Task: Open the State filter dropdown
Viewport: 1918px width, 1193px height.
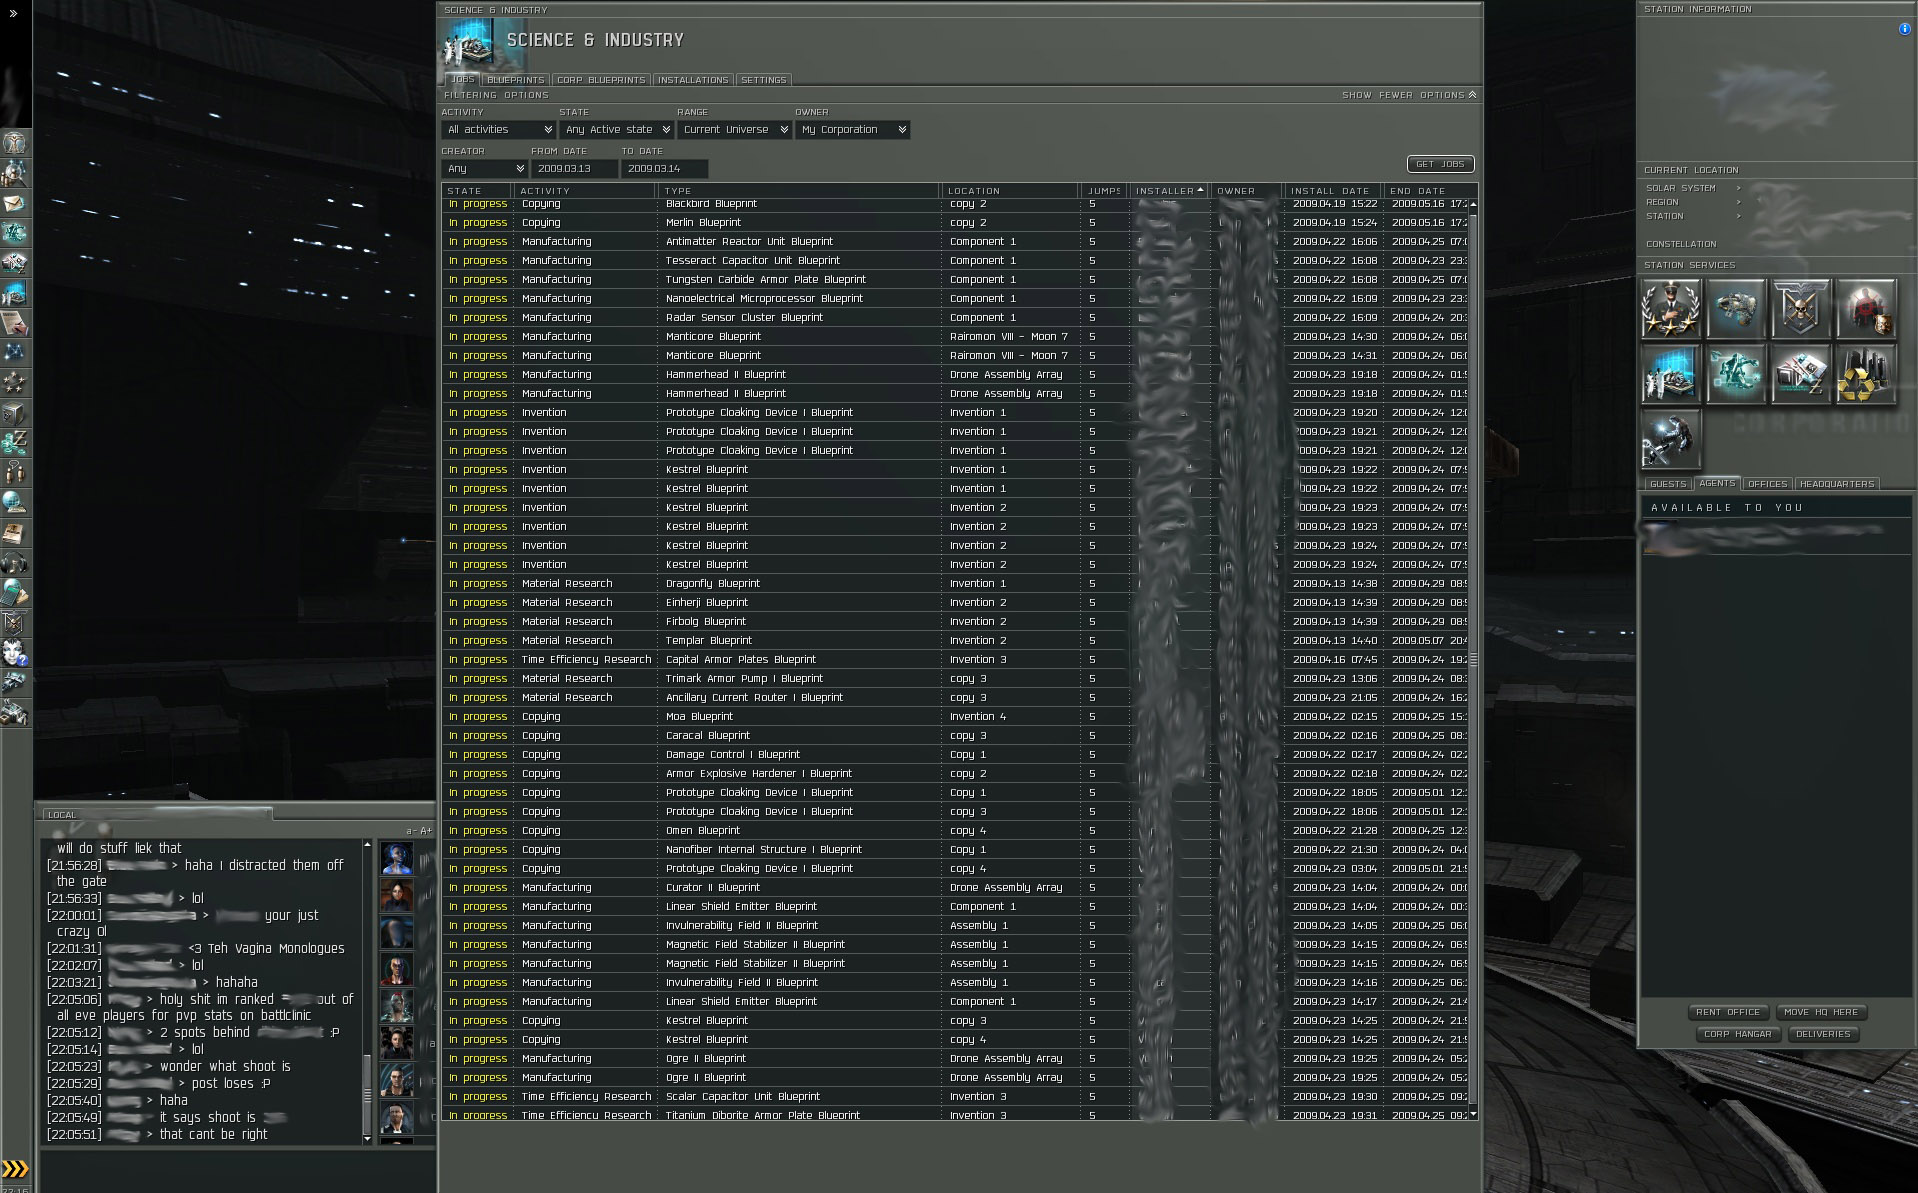Action: point(617,130)
